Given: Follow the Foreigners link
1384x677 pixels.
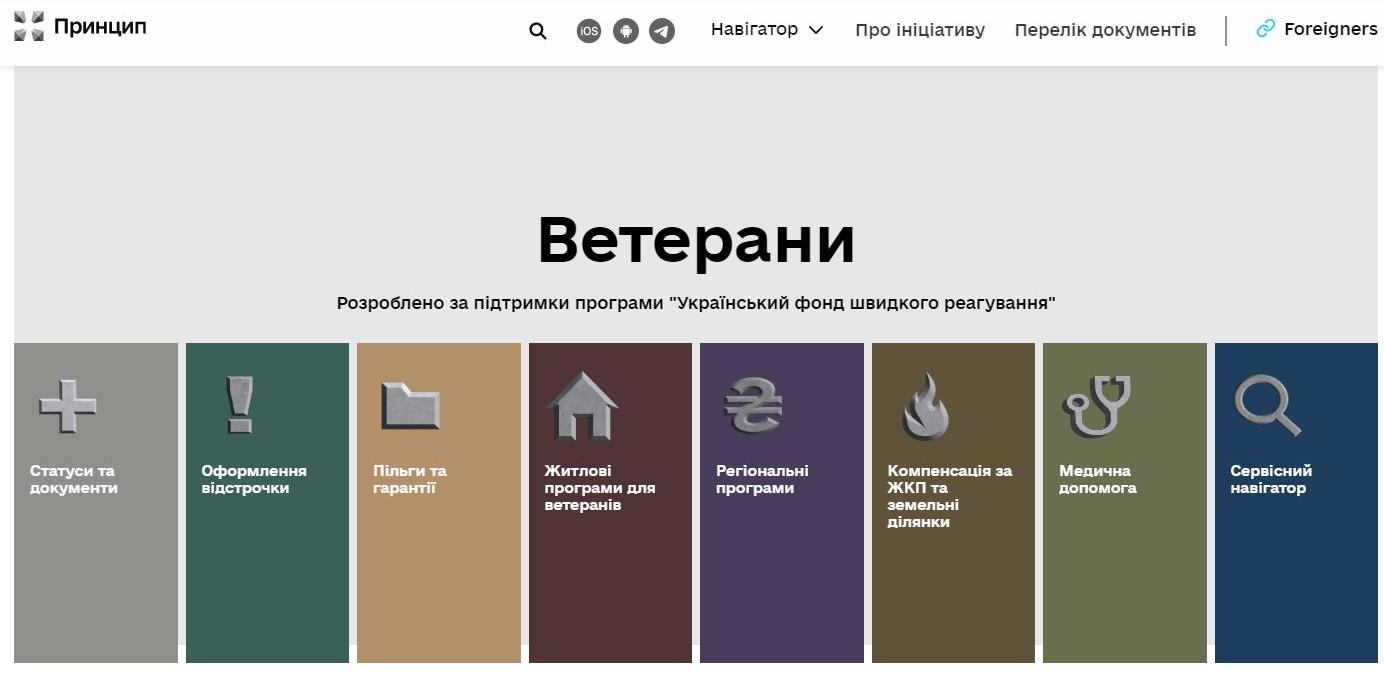Looking at the screenshot, I should coord(1330,29).
